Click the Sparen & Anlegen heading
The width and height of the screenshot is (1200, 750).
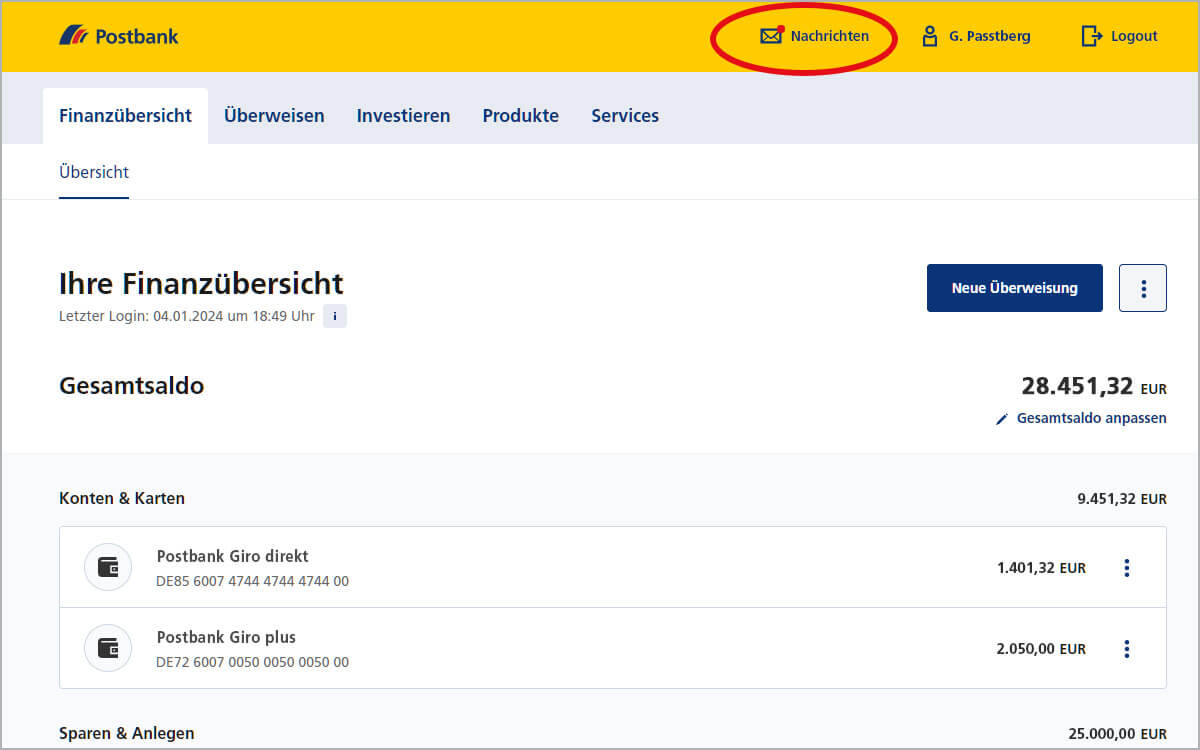[127, 733]
